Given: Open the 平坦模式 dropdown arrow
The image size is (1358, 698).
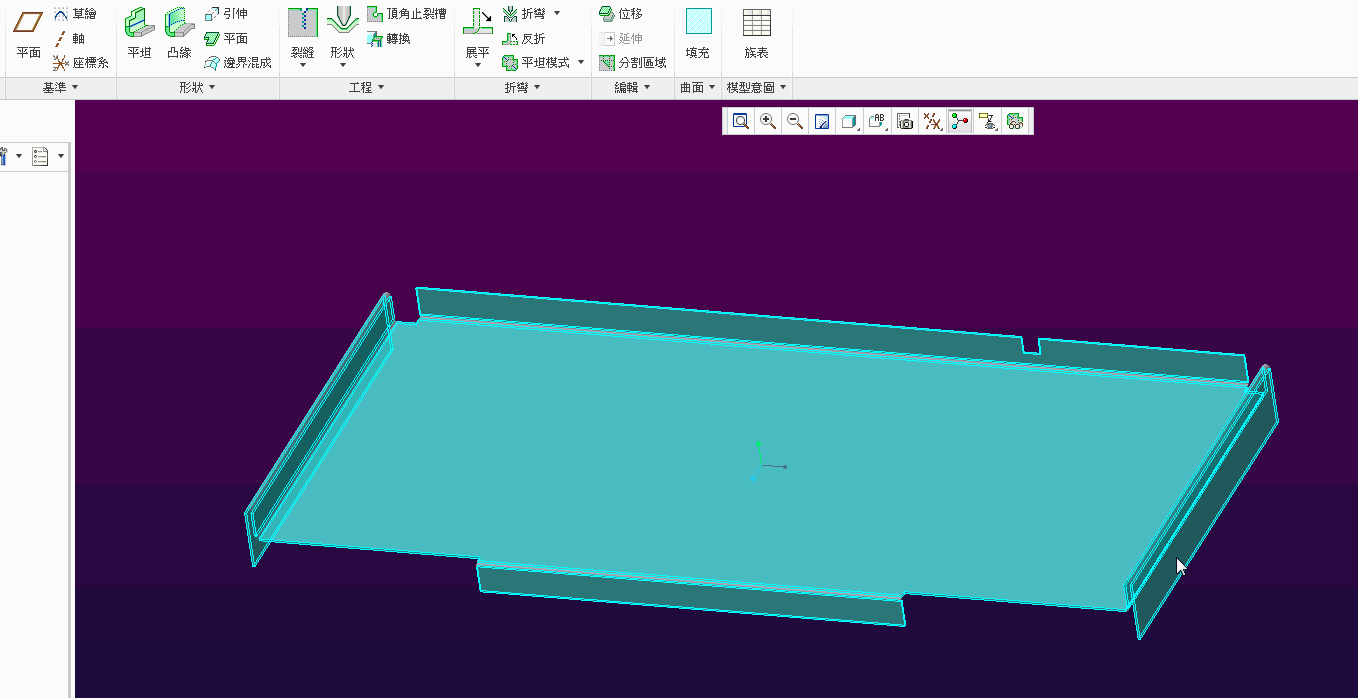Looking at the screenshot, I should pyautogui.click(x=581, y=62).
